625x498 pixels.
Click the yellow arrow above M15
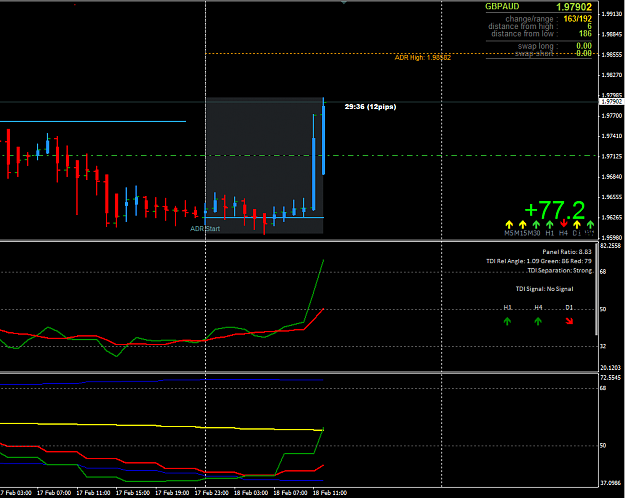(x=523, y=224)
